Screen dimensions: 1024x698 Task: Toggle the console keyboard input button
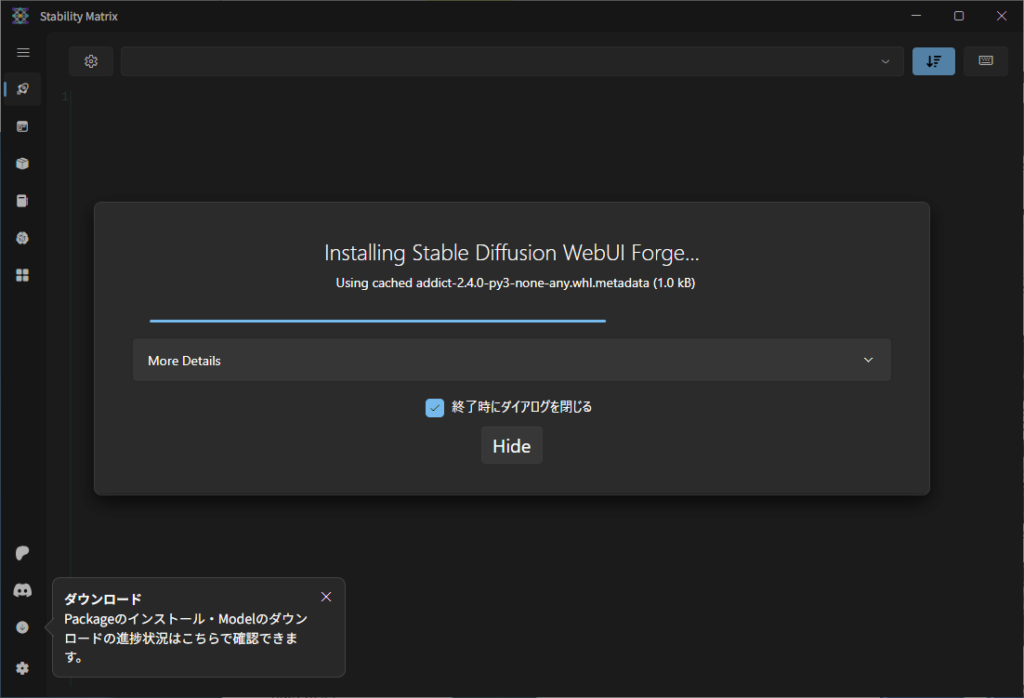coord(985,61)
